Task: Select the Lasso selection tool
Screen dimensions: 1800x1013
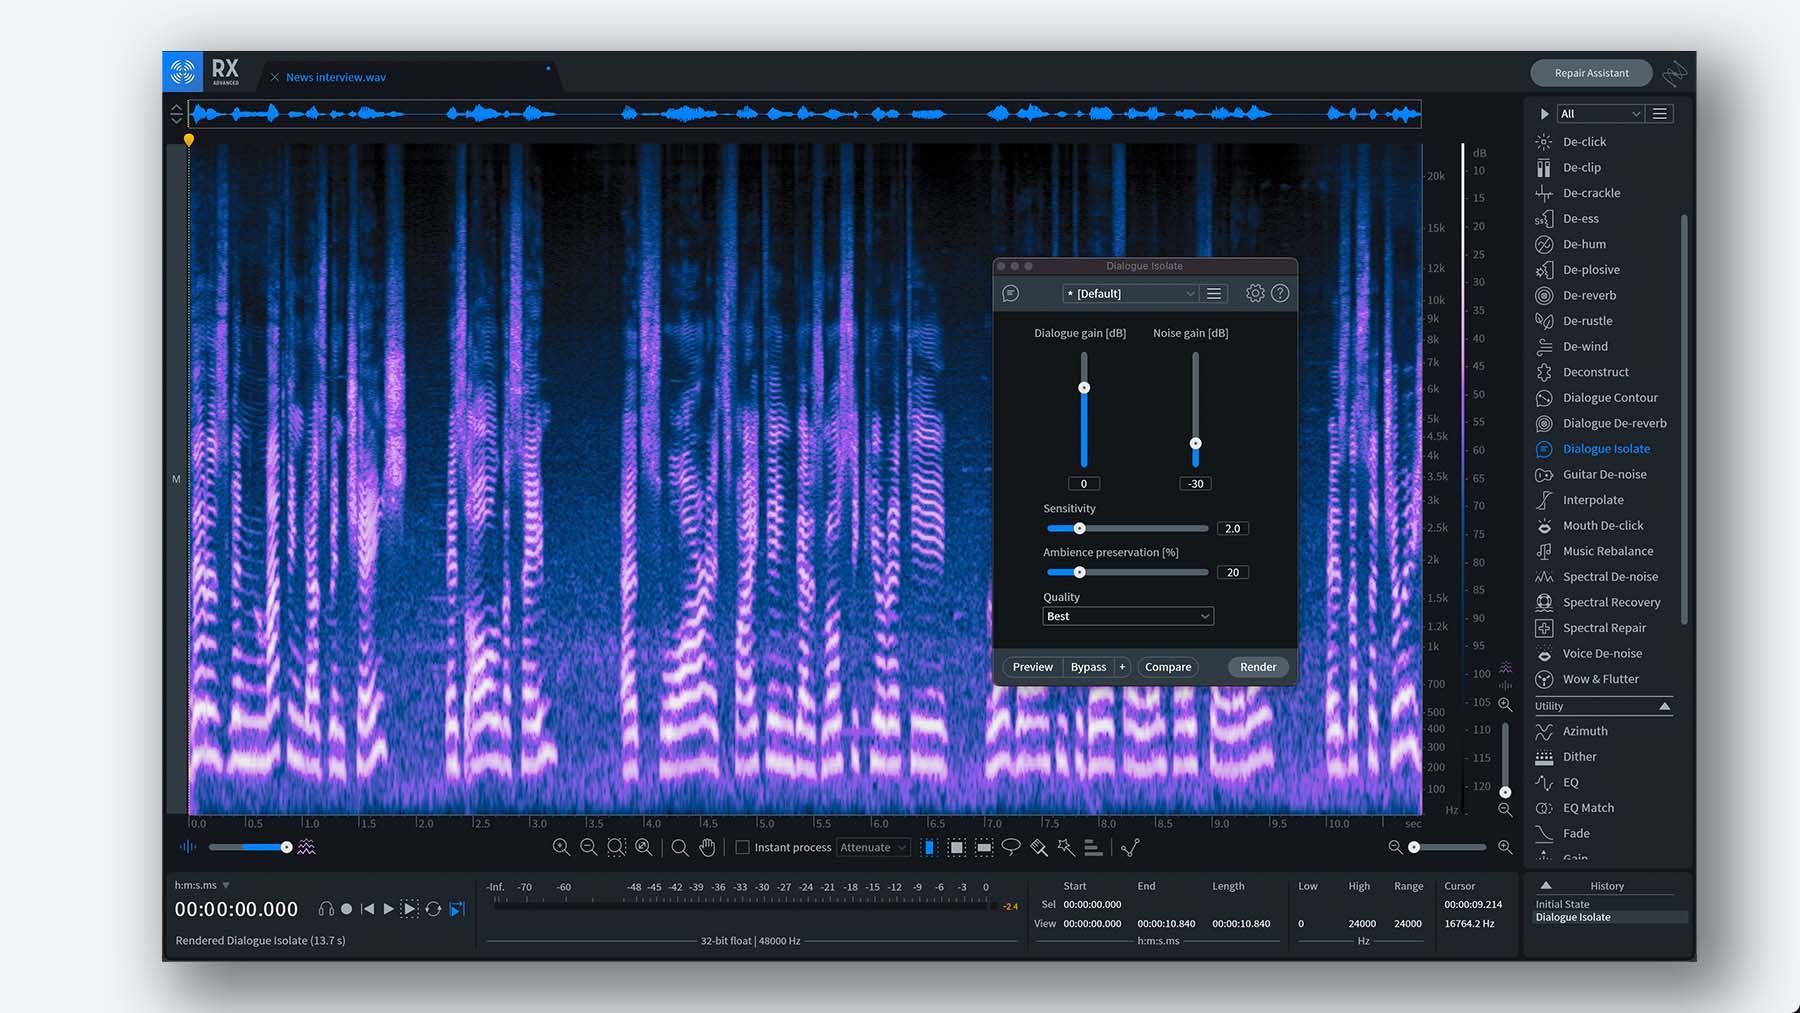Action: (x=1011, y=847)
